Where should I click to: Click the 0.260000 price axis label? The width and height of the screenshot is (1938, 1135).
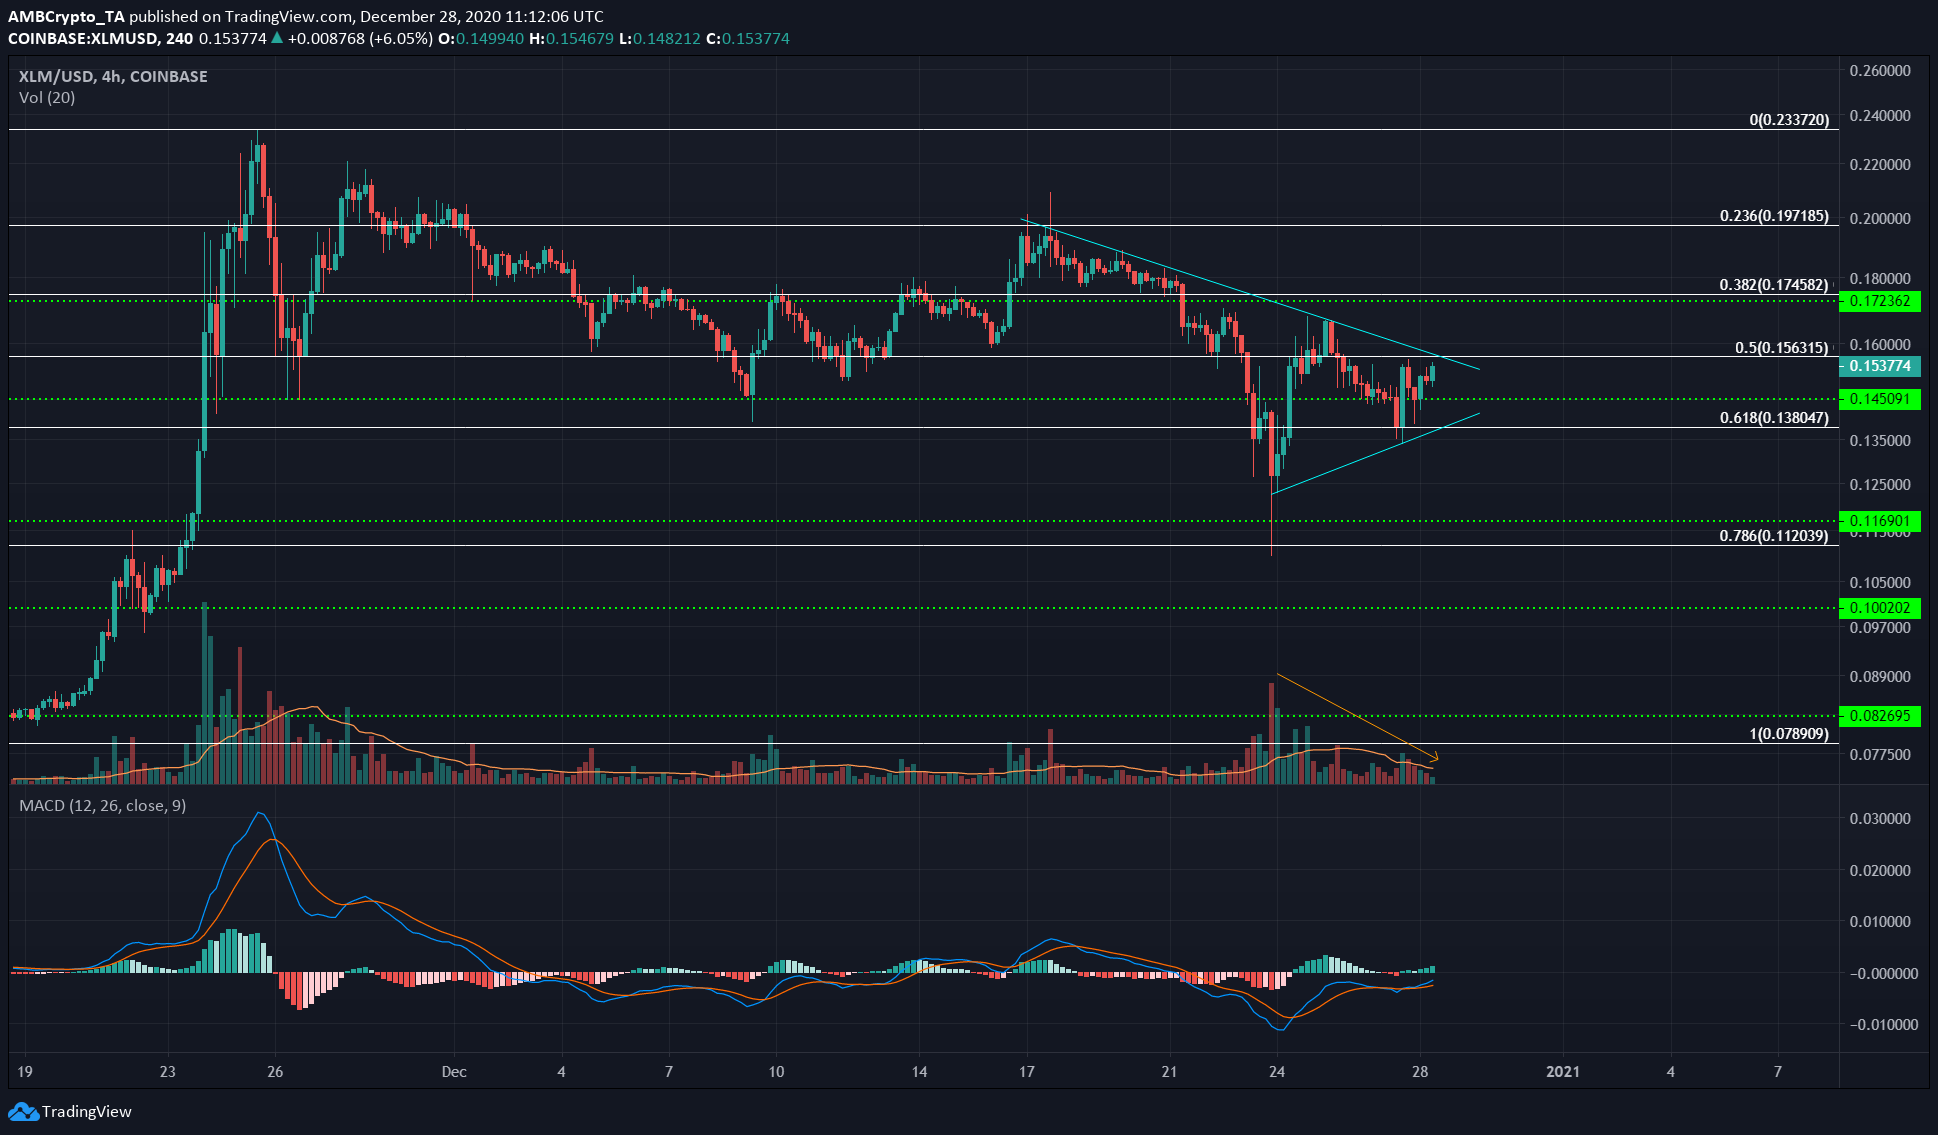point(1880,71)
